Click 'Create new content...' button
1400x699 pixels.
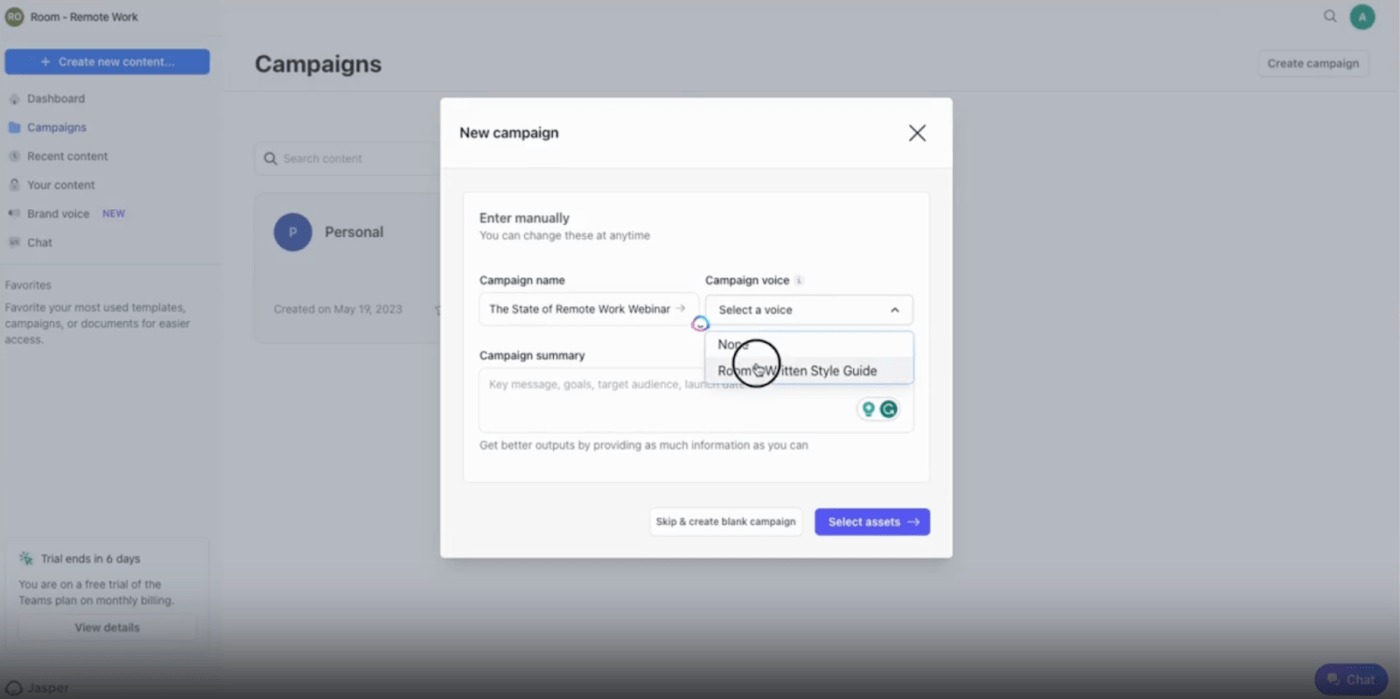click(107, 62)
